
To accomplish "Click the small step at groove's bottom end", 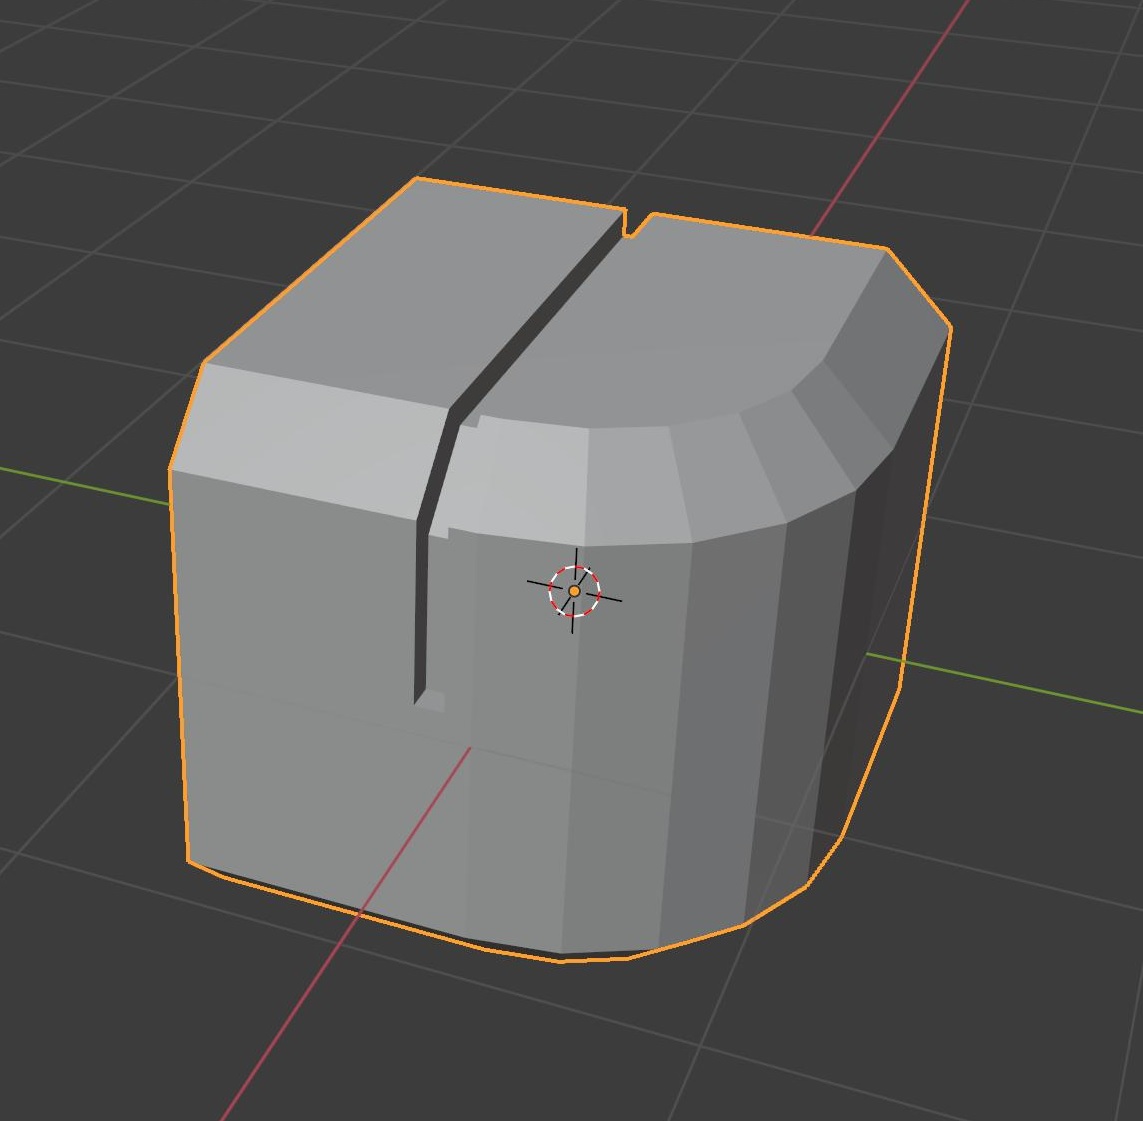I will click(431, 701).
